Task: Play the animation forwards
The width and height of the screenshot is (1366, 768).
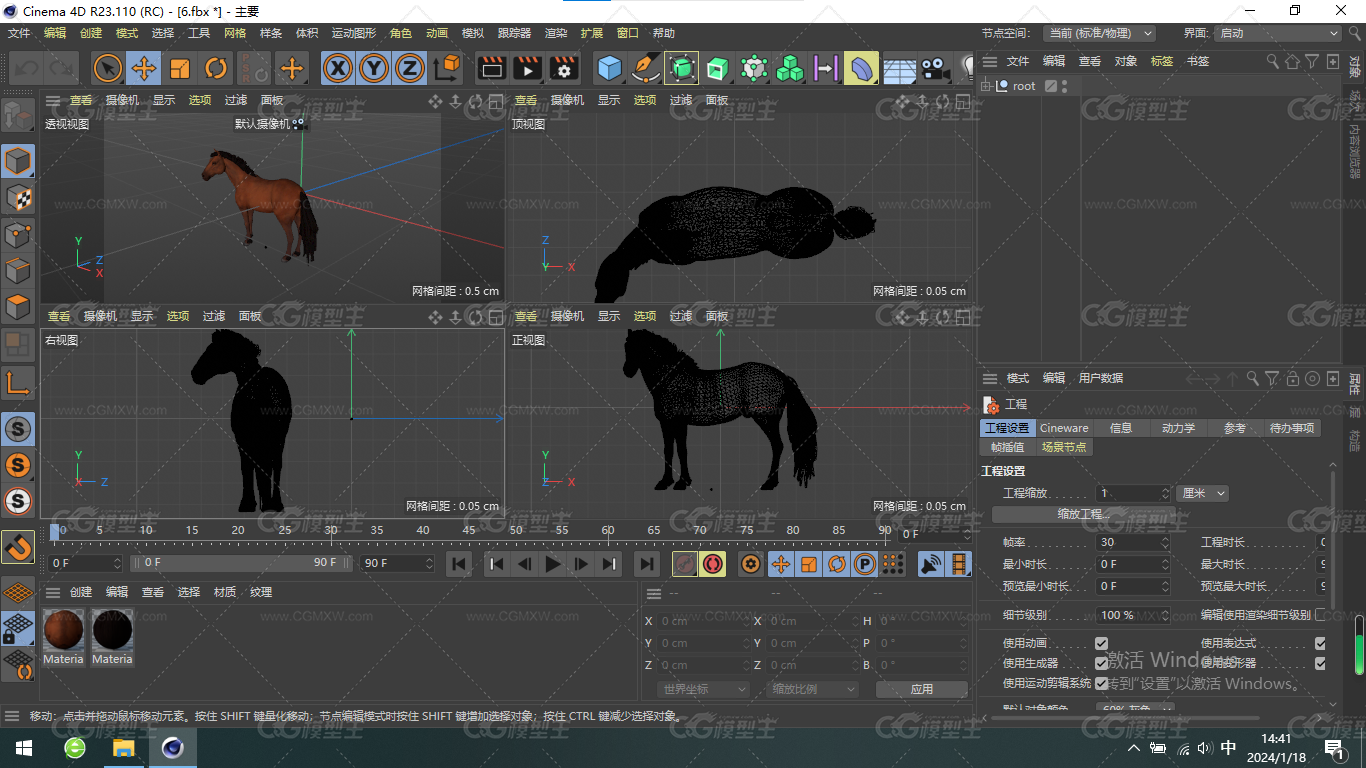Action: (x=552, y=564)
